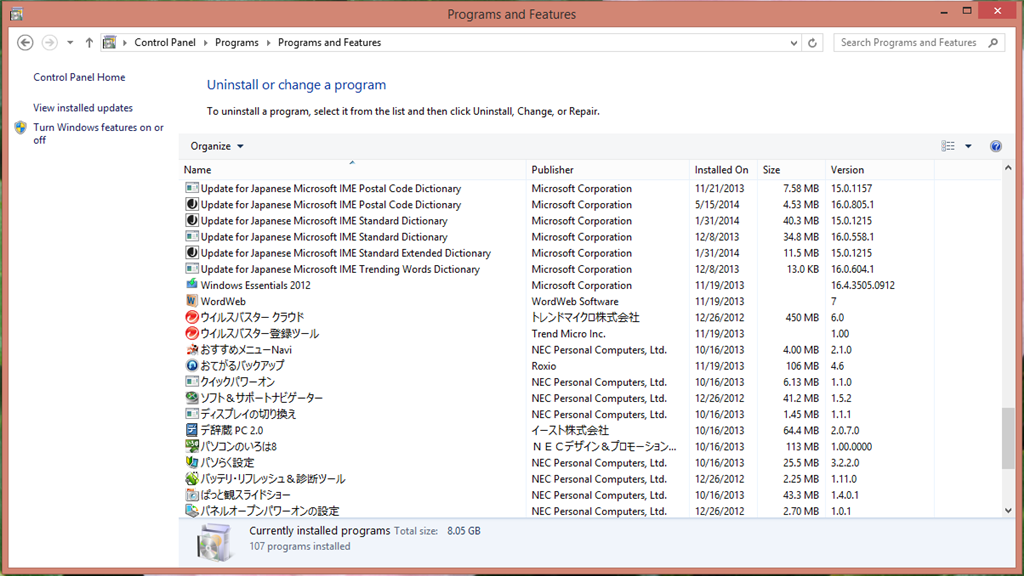Click the installed programs summary icon
Screen dimensions: 1024x576
coord(214,542)
